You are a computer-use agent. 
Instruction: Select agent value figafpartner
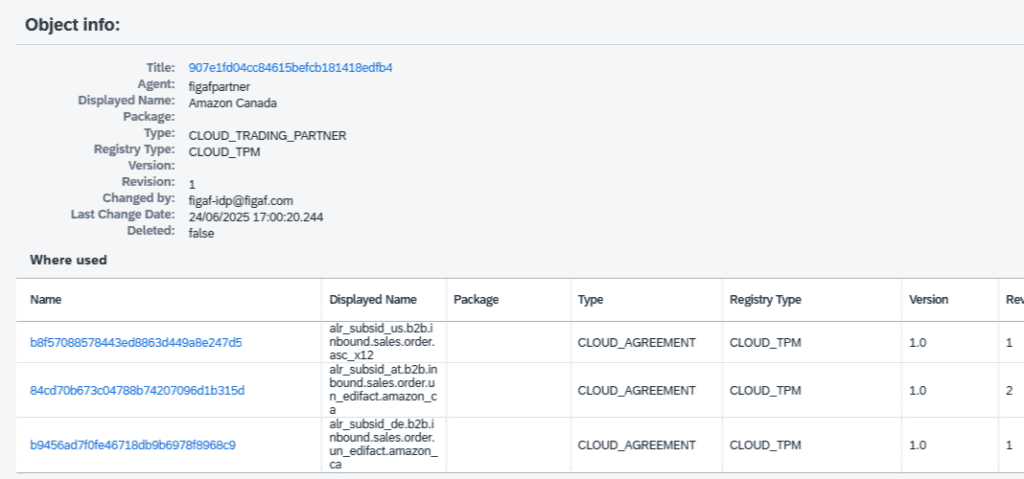click(x=219, y=86)
